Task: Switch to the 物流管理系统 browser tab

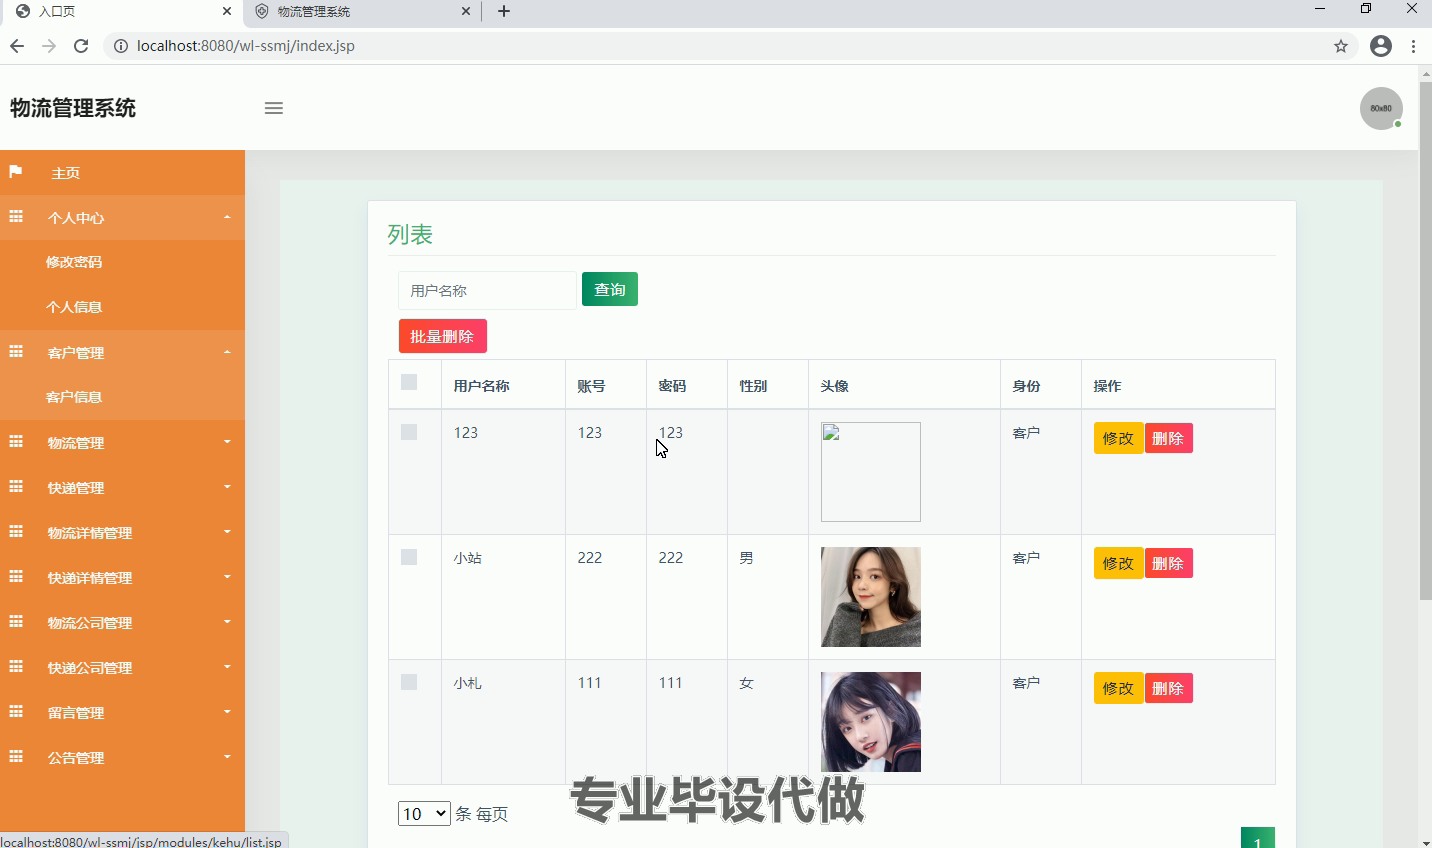Action: pyautogui.click(x=360, y=12)
